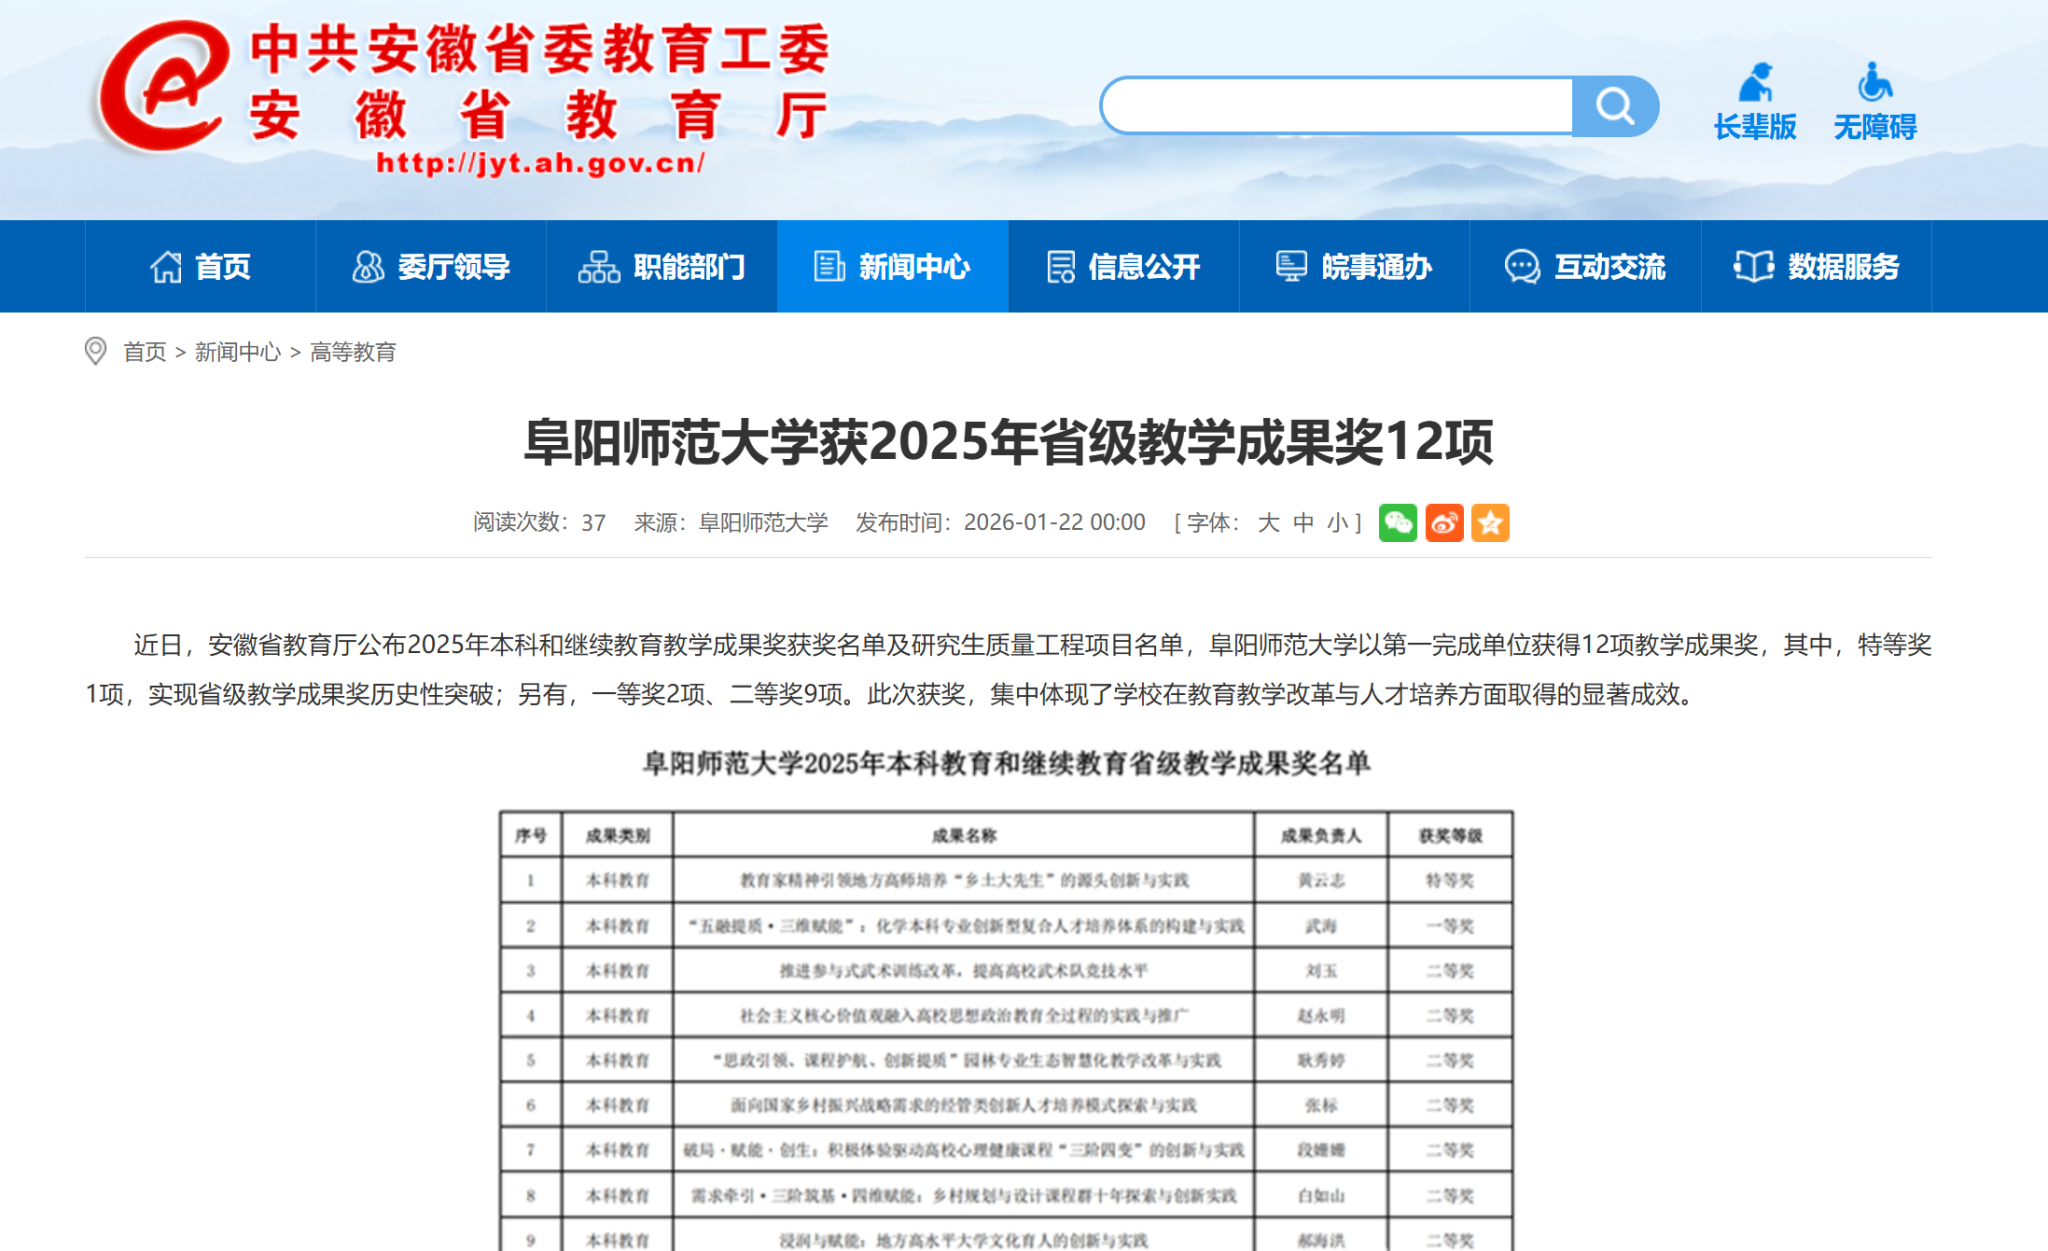Image resolution: width=2048 pixels, height=1251 pixels.
Task: Open the 数据服务 menu item
Action: [1816, 267]
